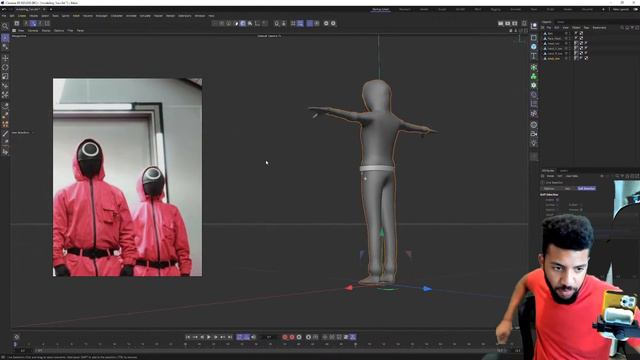Click the red X-axis arrow of the gizmo
Viewport: 640px width, 360px height.
click(x=348, y=288)
